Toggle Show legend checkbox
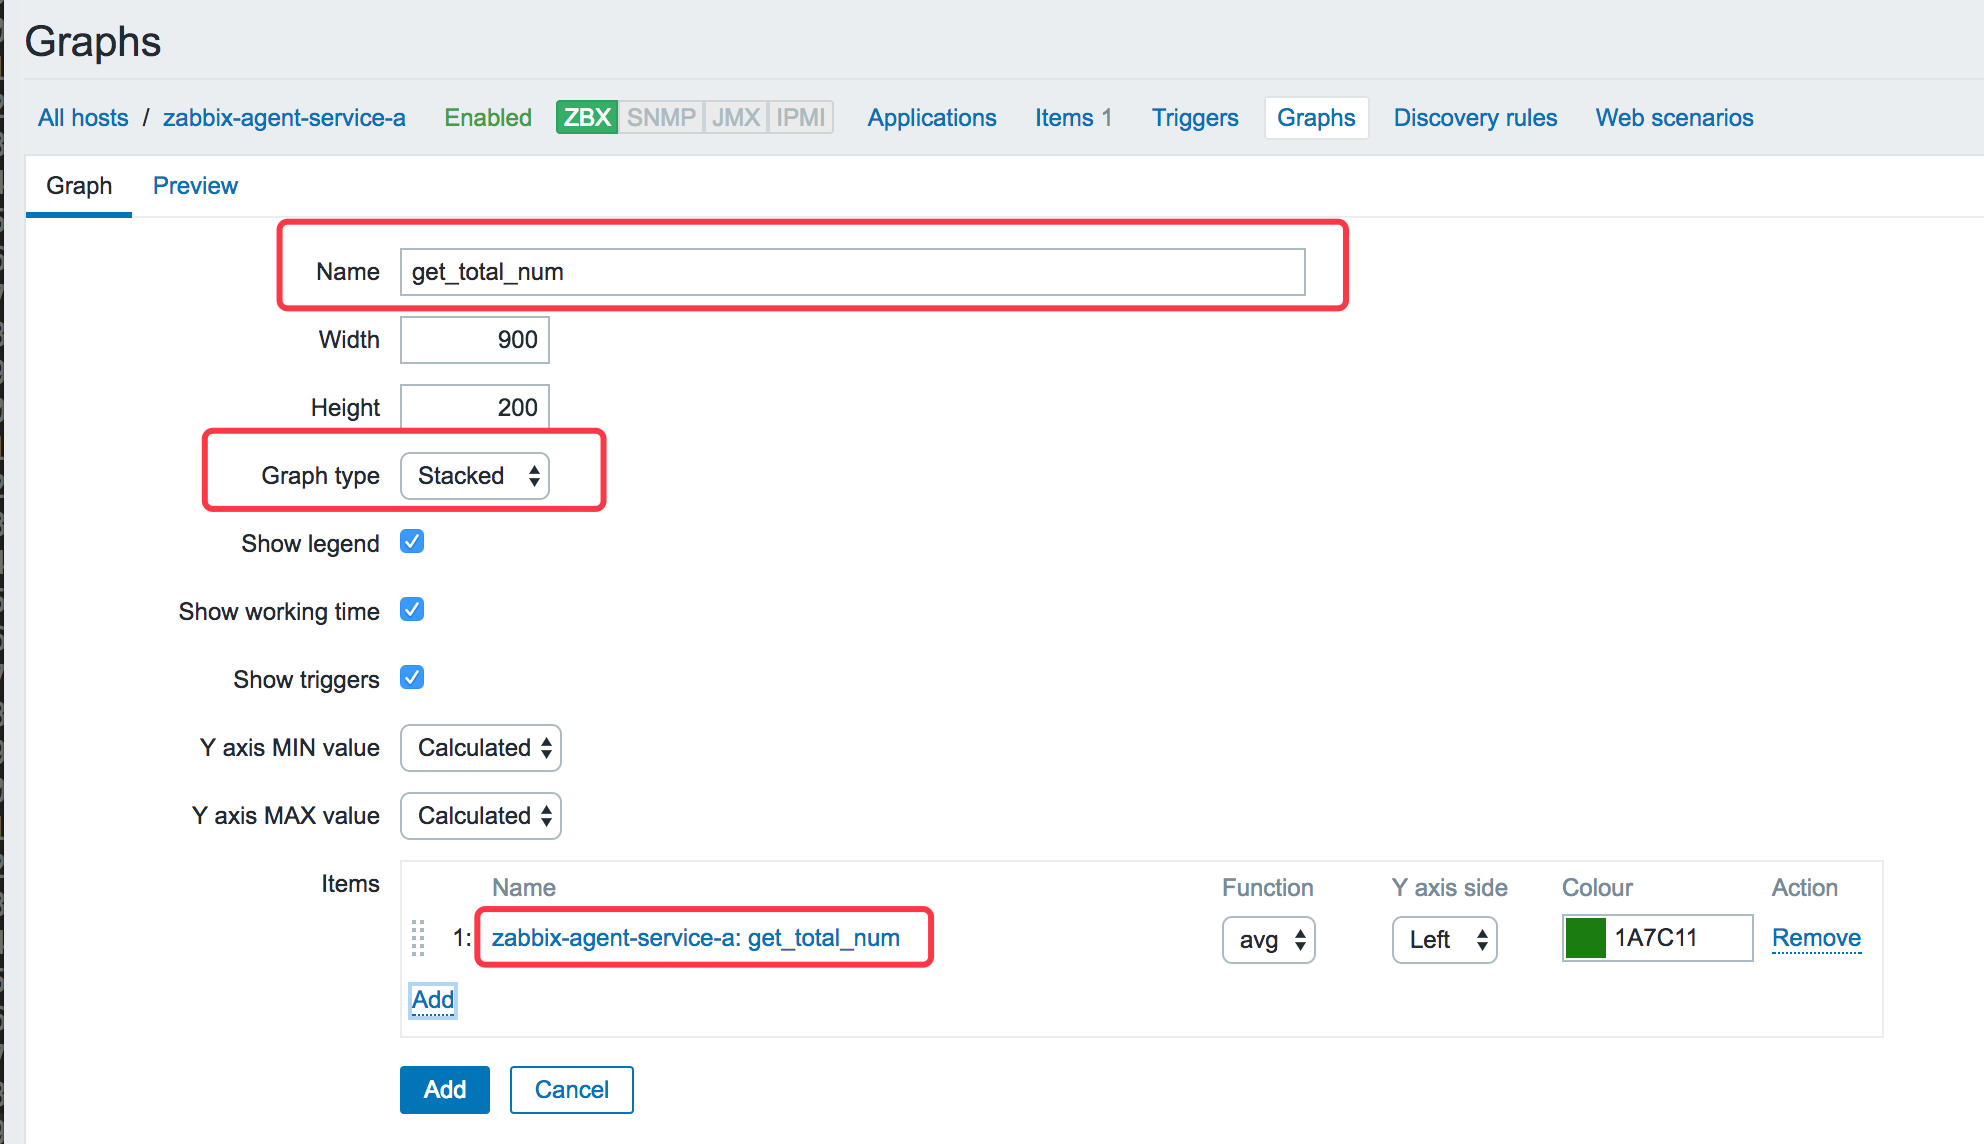Screen dimensions: 1984x1144 tap(413, 541)
